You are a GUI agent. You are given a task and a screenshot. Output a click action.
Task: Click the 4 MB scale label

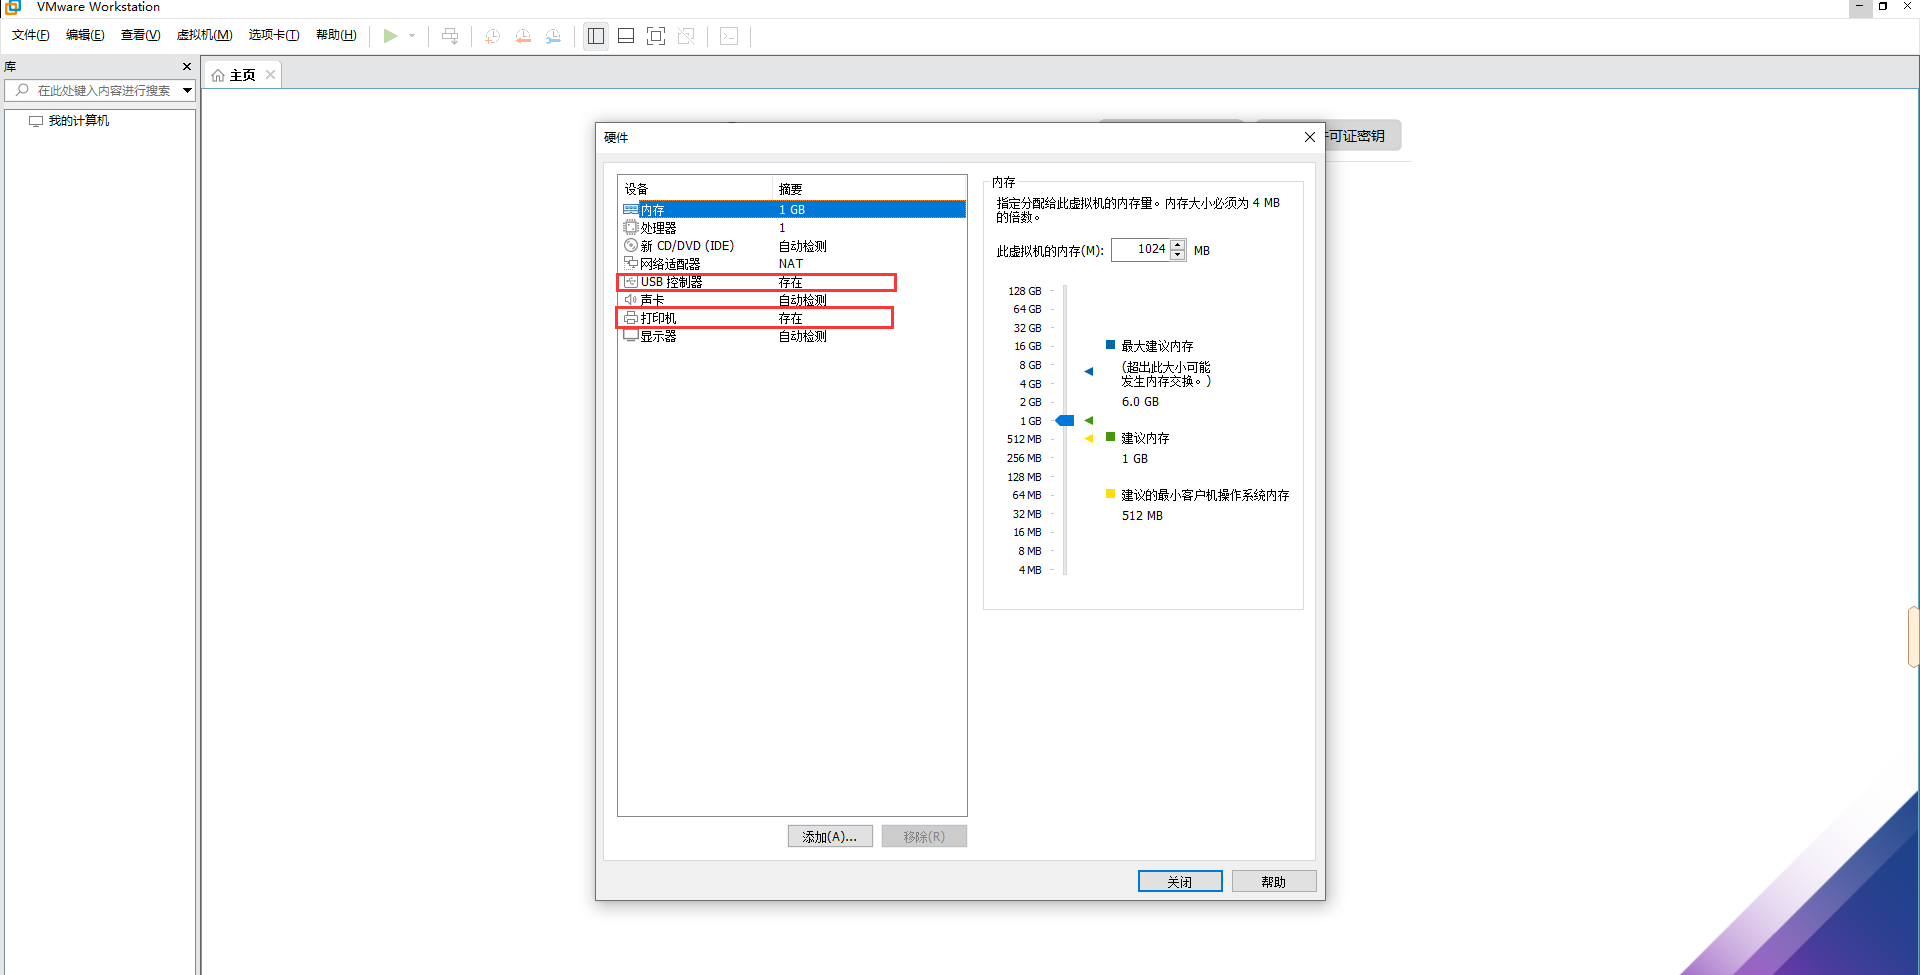pyautogui.click(x=1030, y=570)
